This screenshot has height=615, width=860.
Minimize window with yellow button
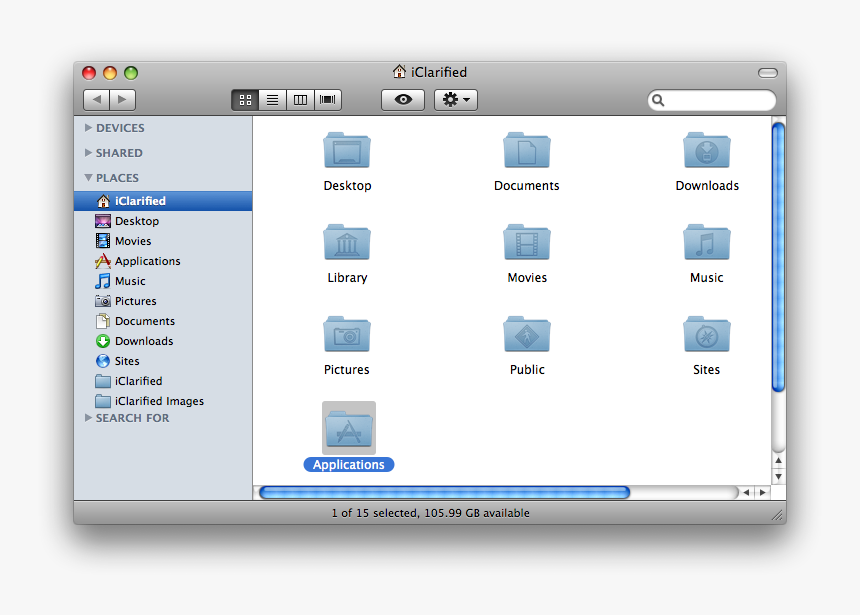click(110, 73)
